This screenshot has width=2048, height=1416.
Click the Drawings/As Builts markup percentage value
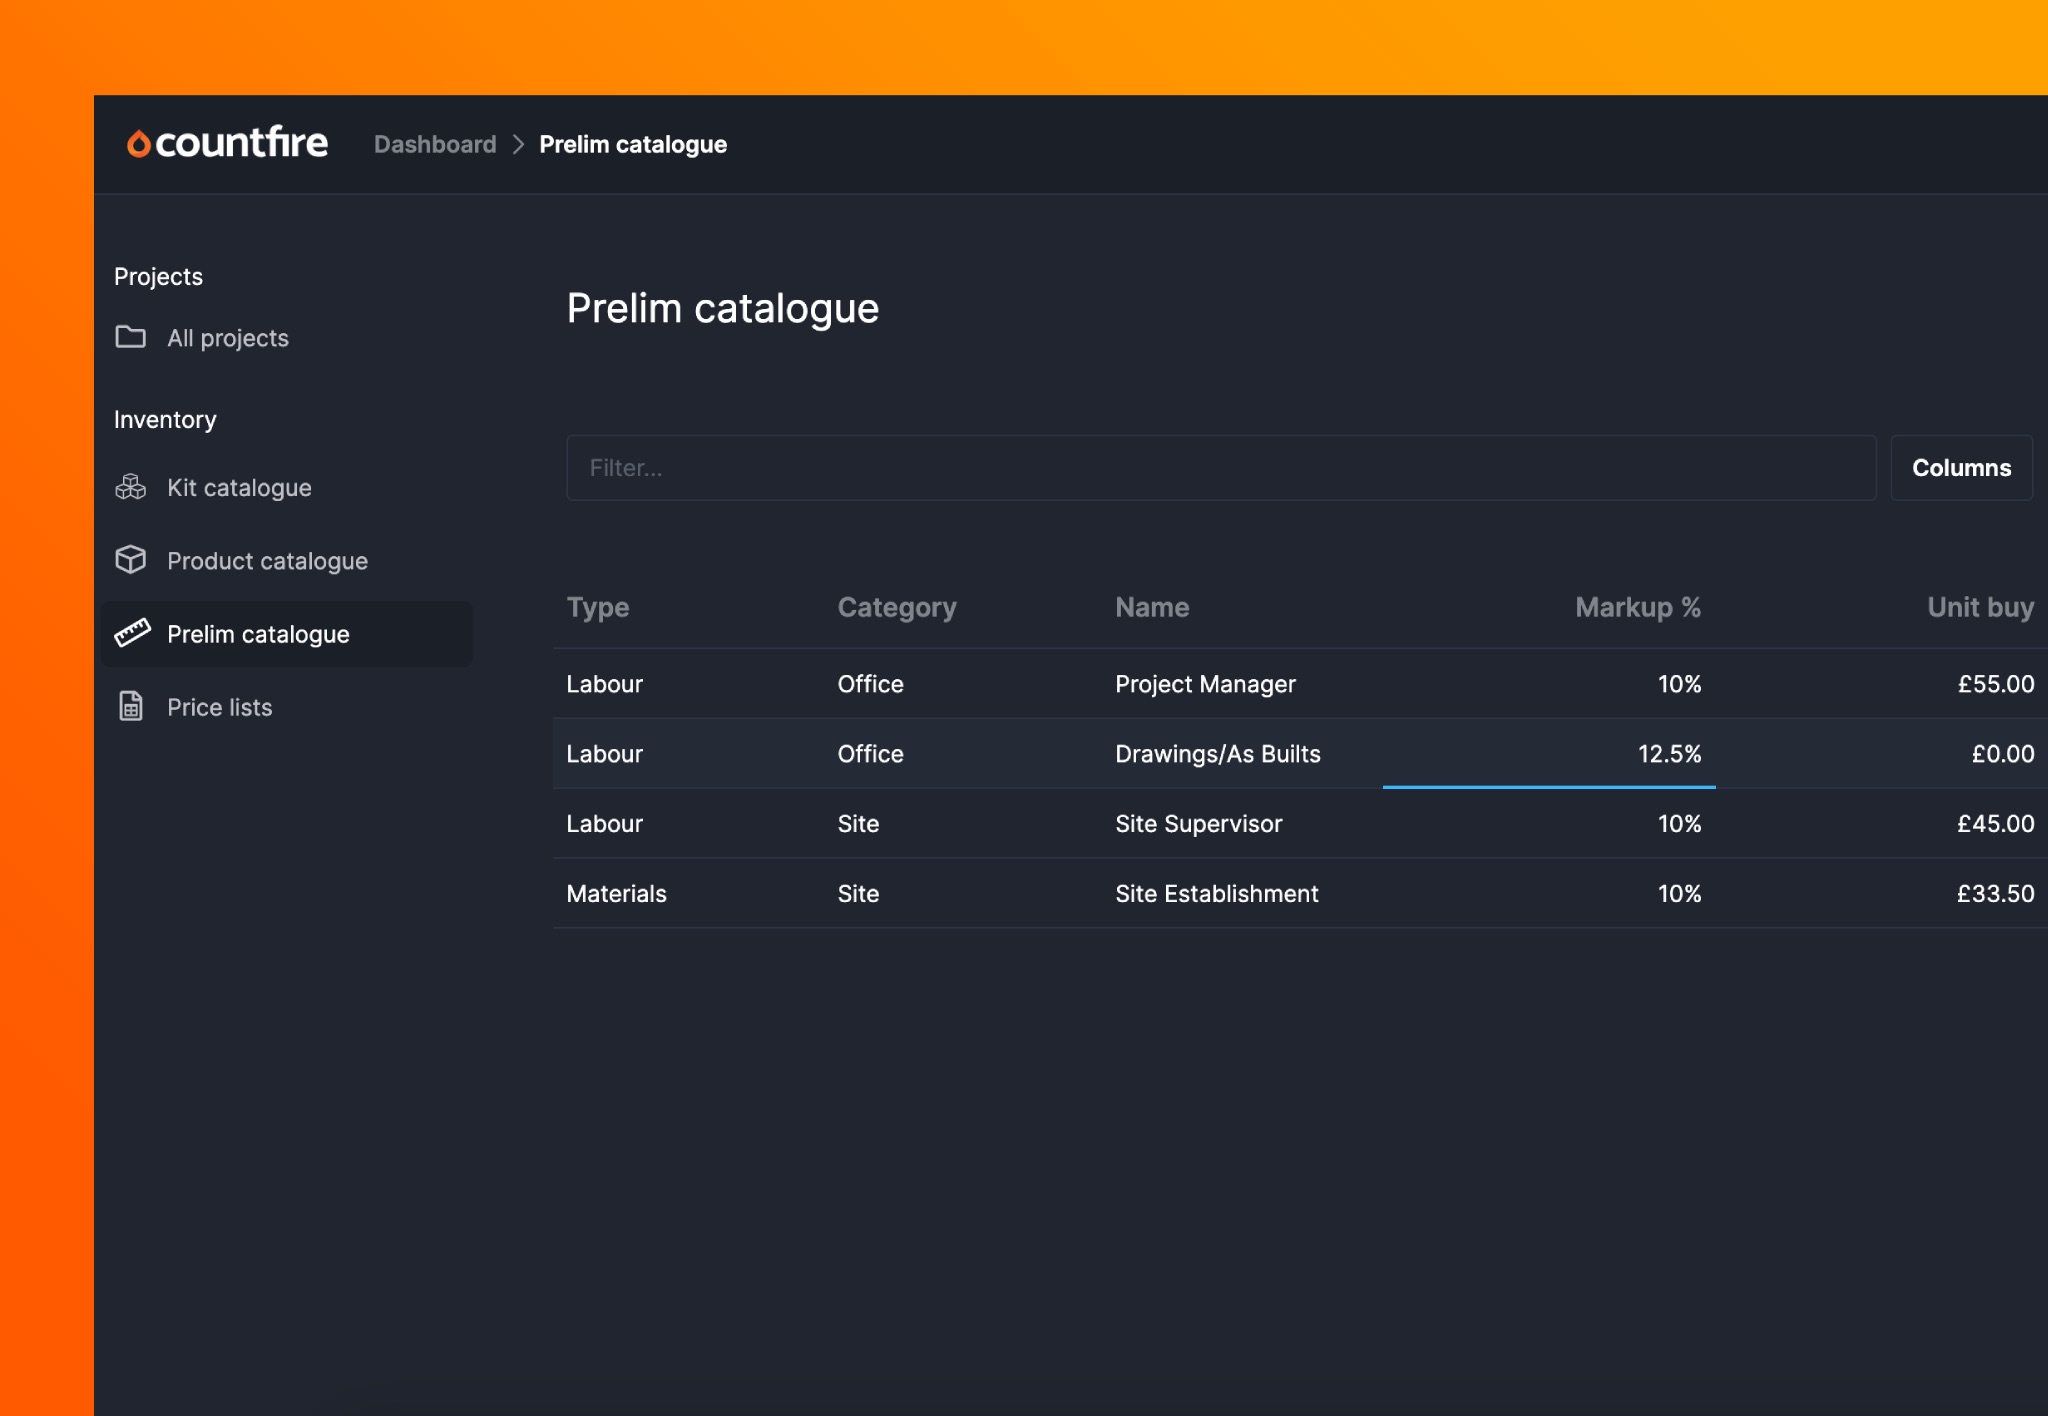tap(1668, 754)
